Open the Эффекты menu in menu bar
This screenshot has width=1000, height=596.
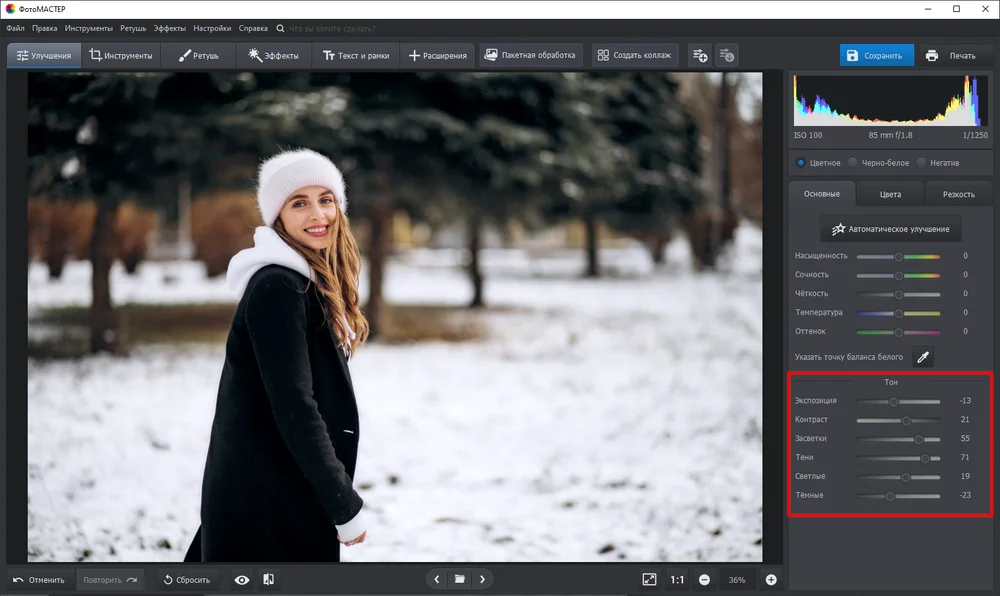(x=170, y=28)
